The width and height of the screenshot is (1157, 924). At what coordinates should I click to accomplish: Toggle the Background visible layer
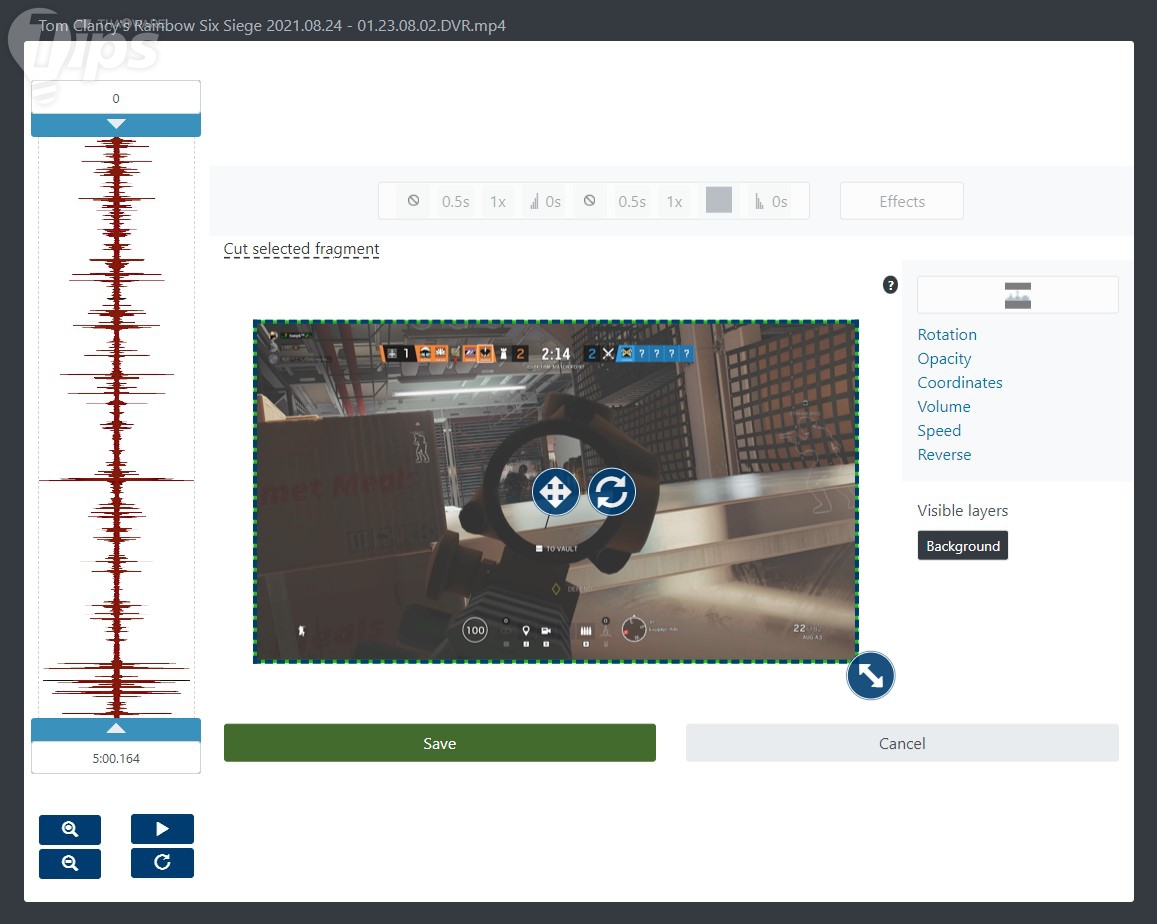(x=962, y=546)
